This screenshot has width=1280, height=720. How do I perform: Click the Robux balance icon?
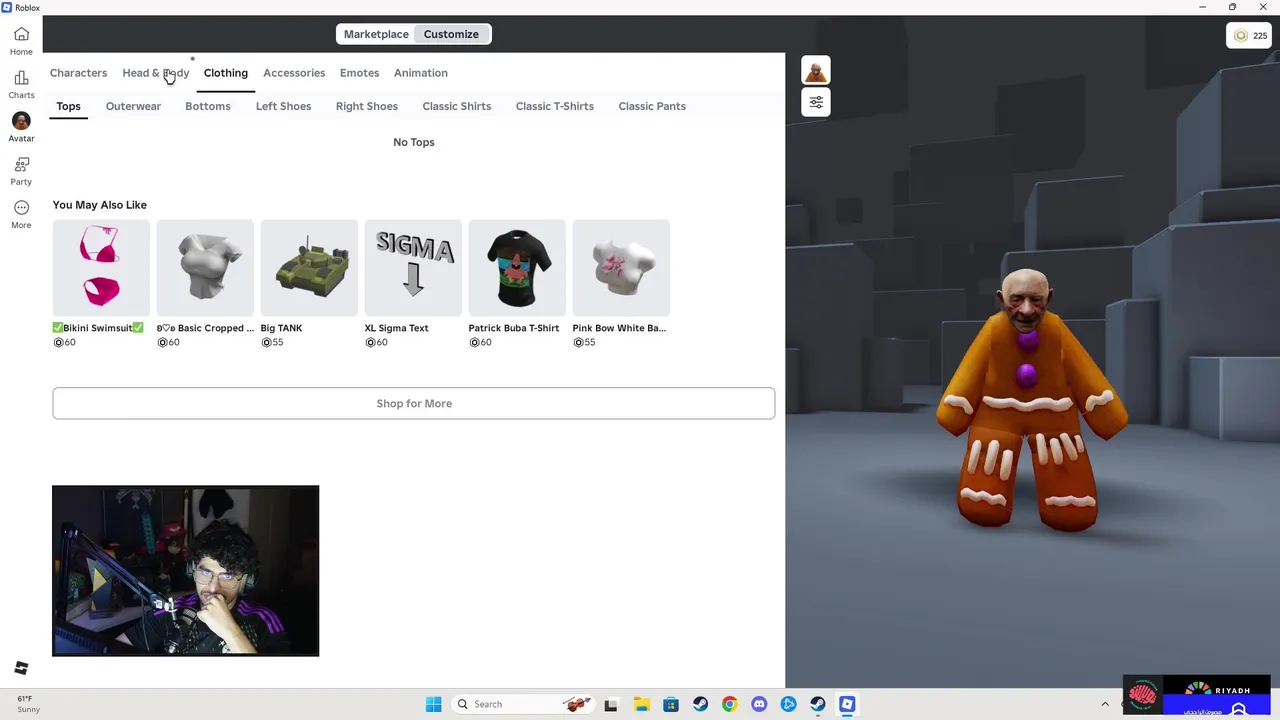point(1241,36)
